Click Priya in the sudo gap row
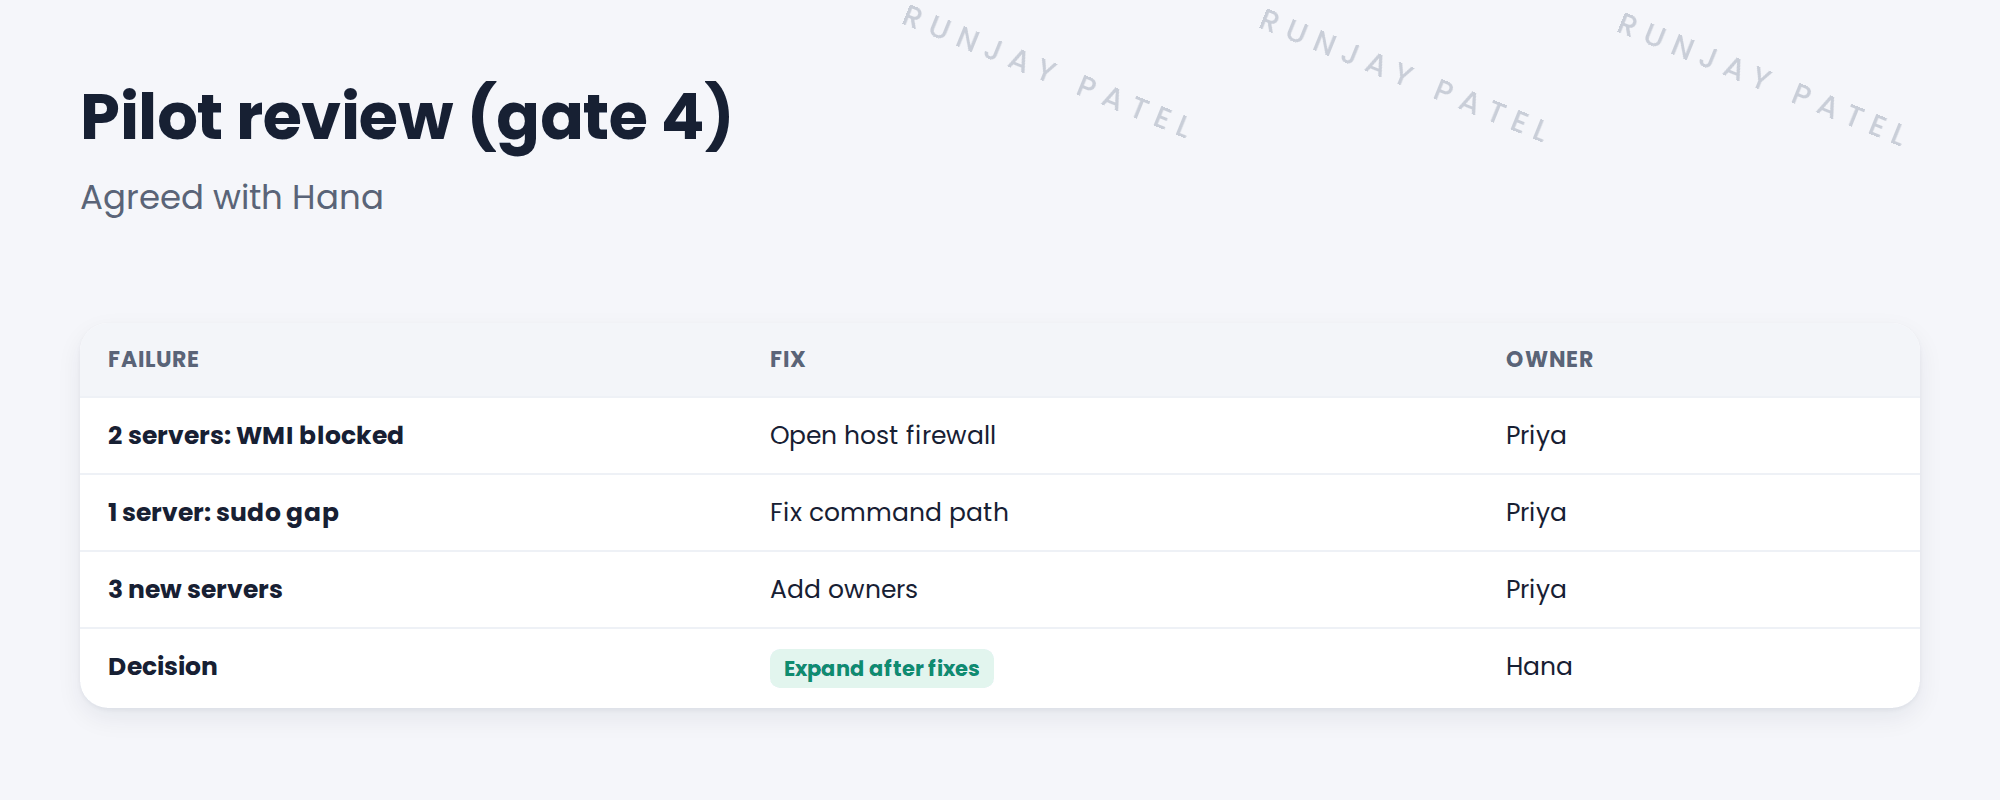 coord(1536,513)
